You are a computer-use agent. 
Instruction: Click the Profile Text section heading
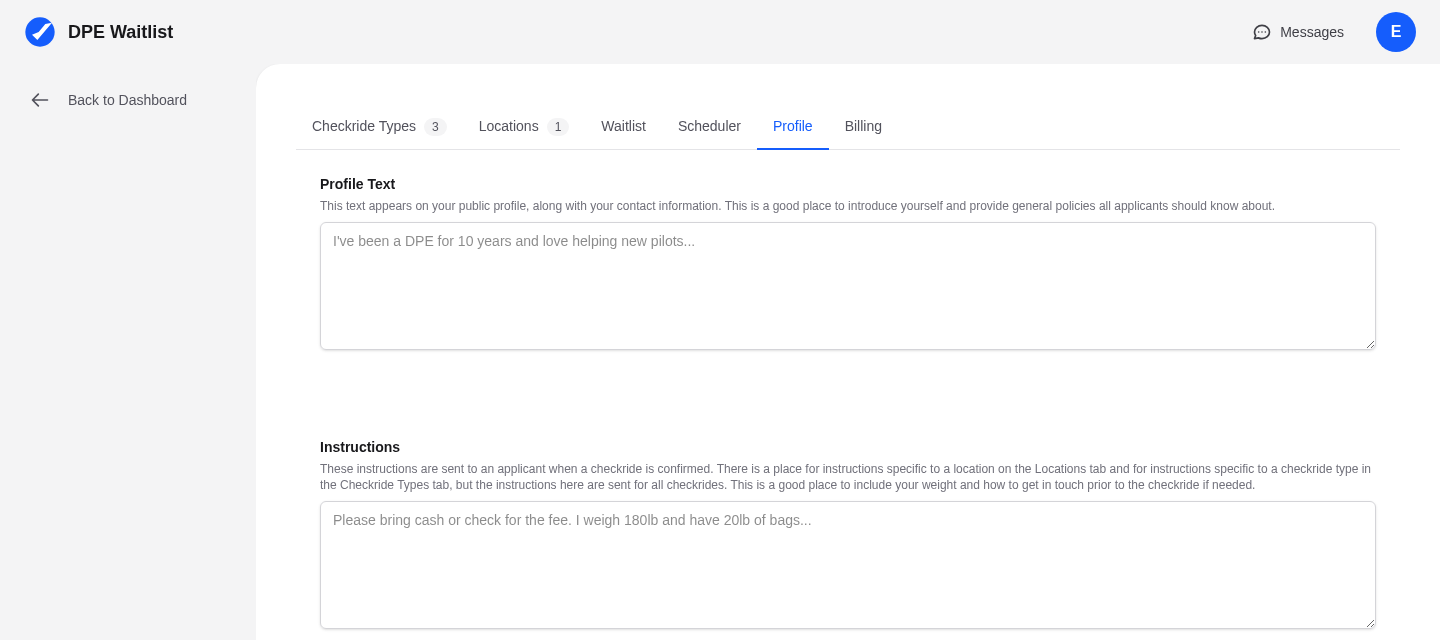pyautogui.click(x=357, y=184)
